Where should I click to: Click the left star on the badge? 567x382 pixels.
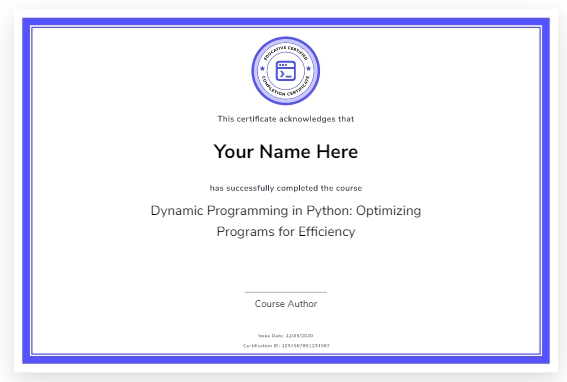[263, 68]
